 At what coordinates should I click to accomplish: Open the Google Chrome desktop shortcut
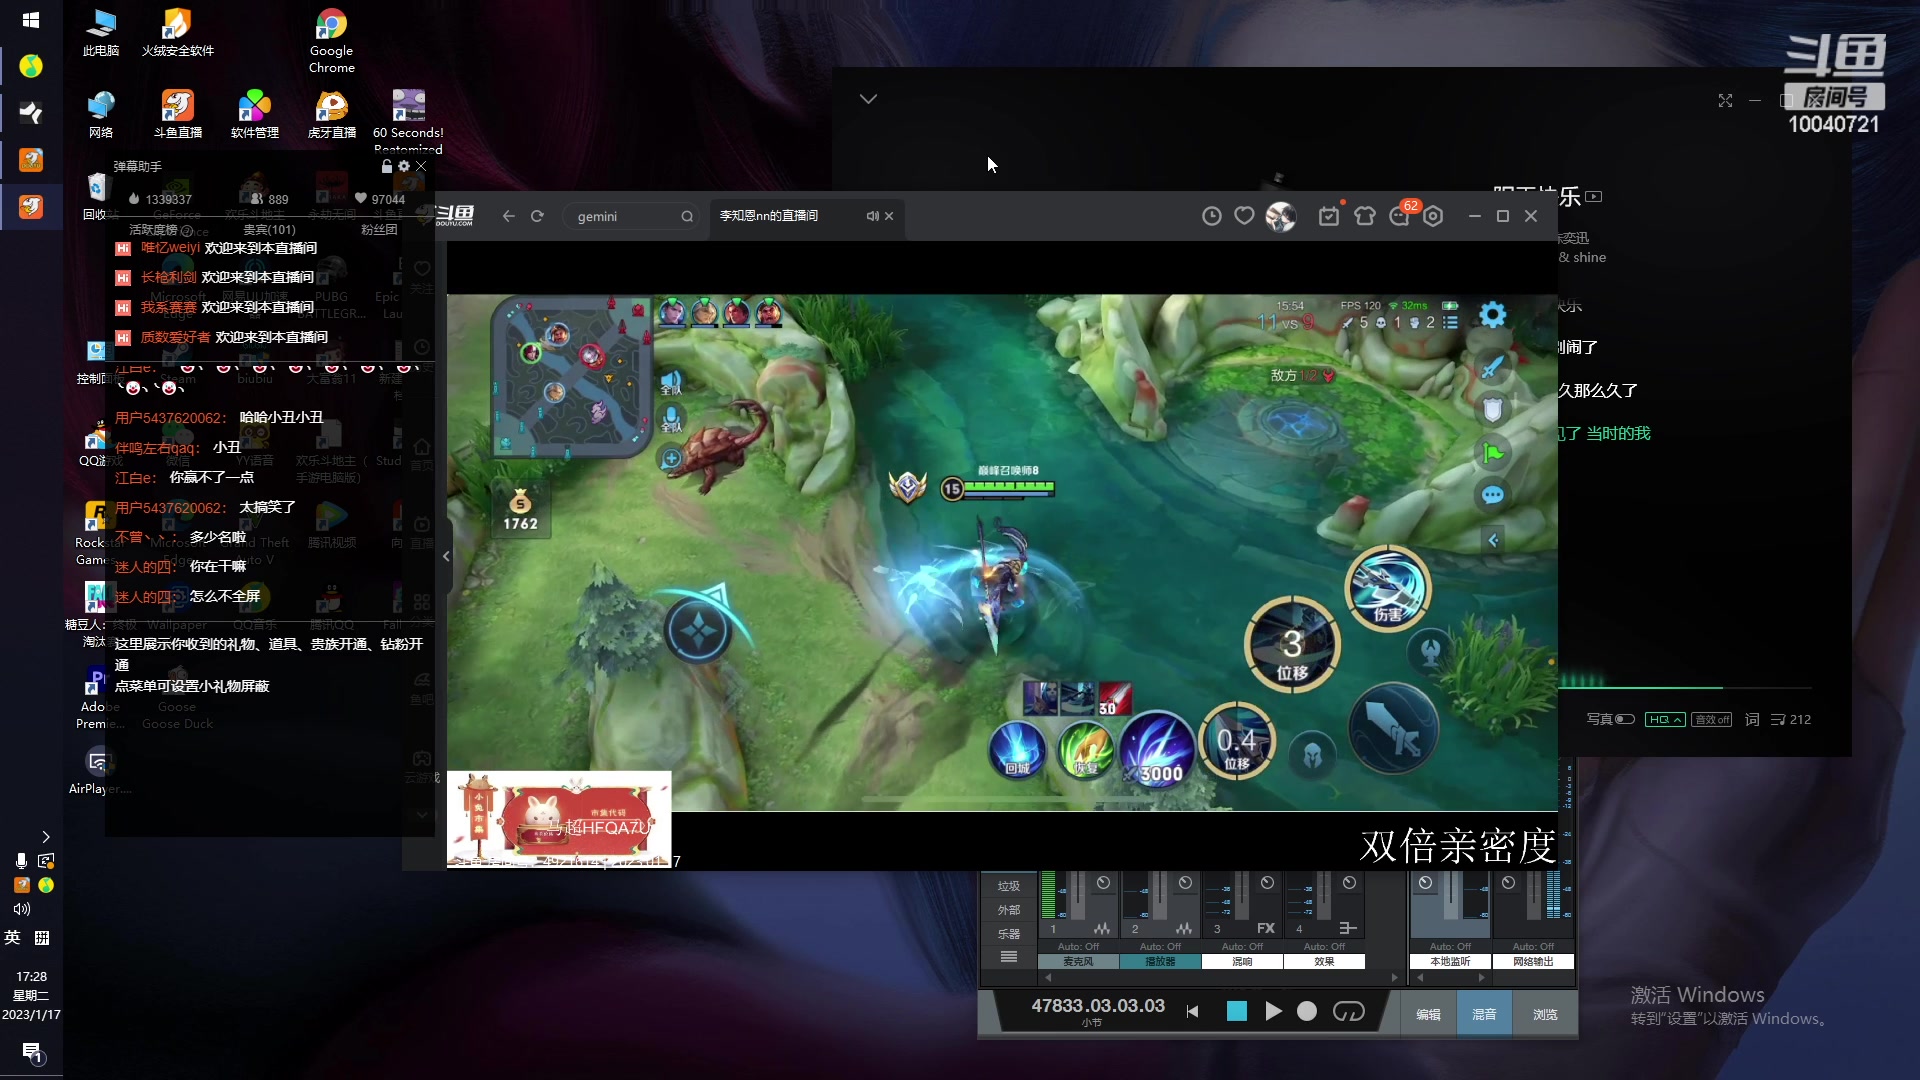coord(331,41)
